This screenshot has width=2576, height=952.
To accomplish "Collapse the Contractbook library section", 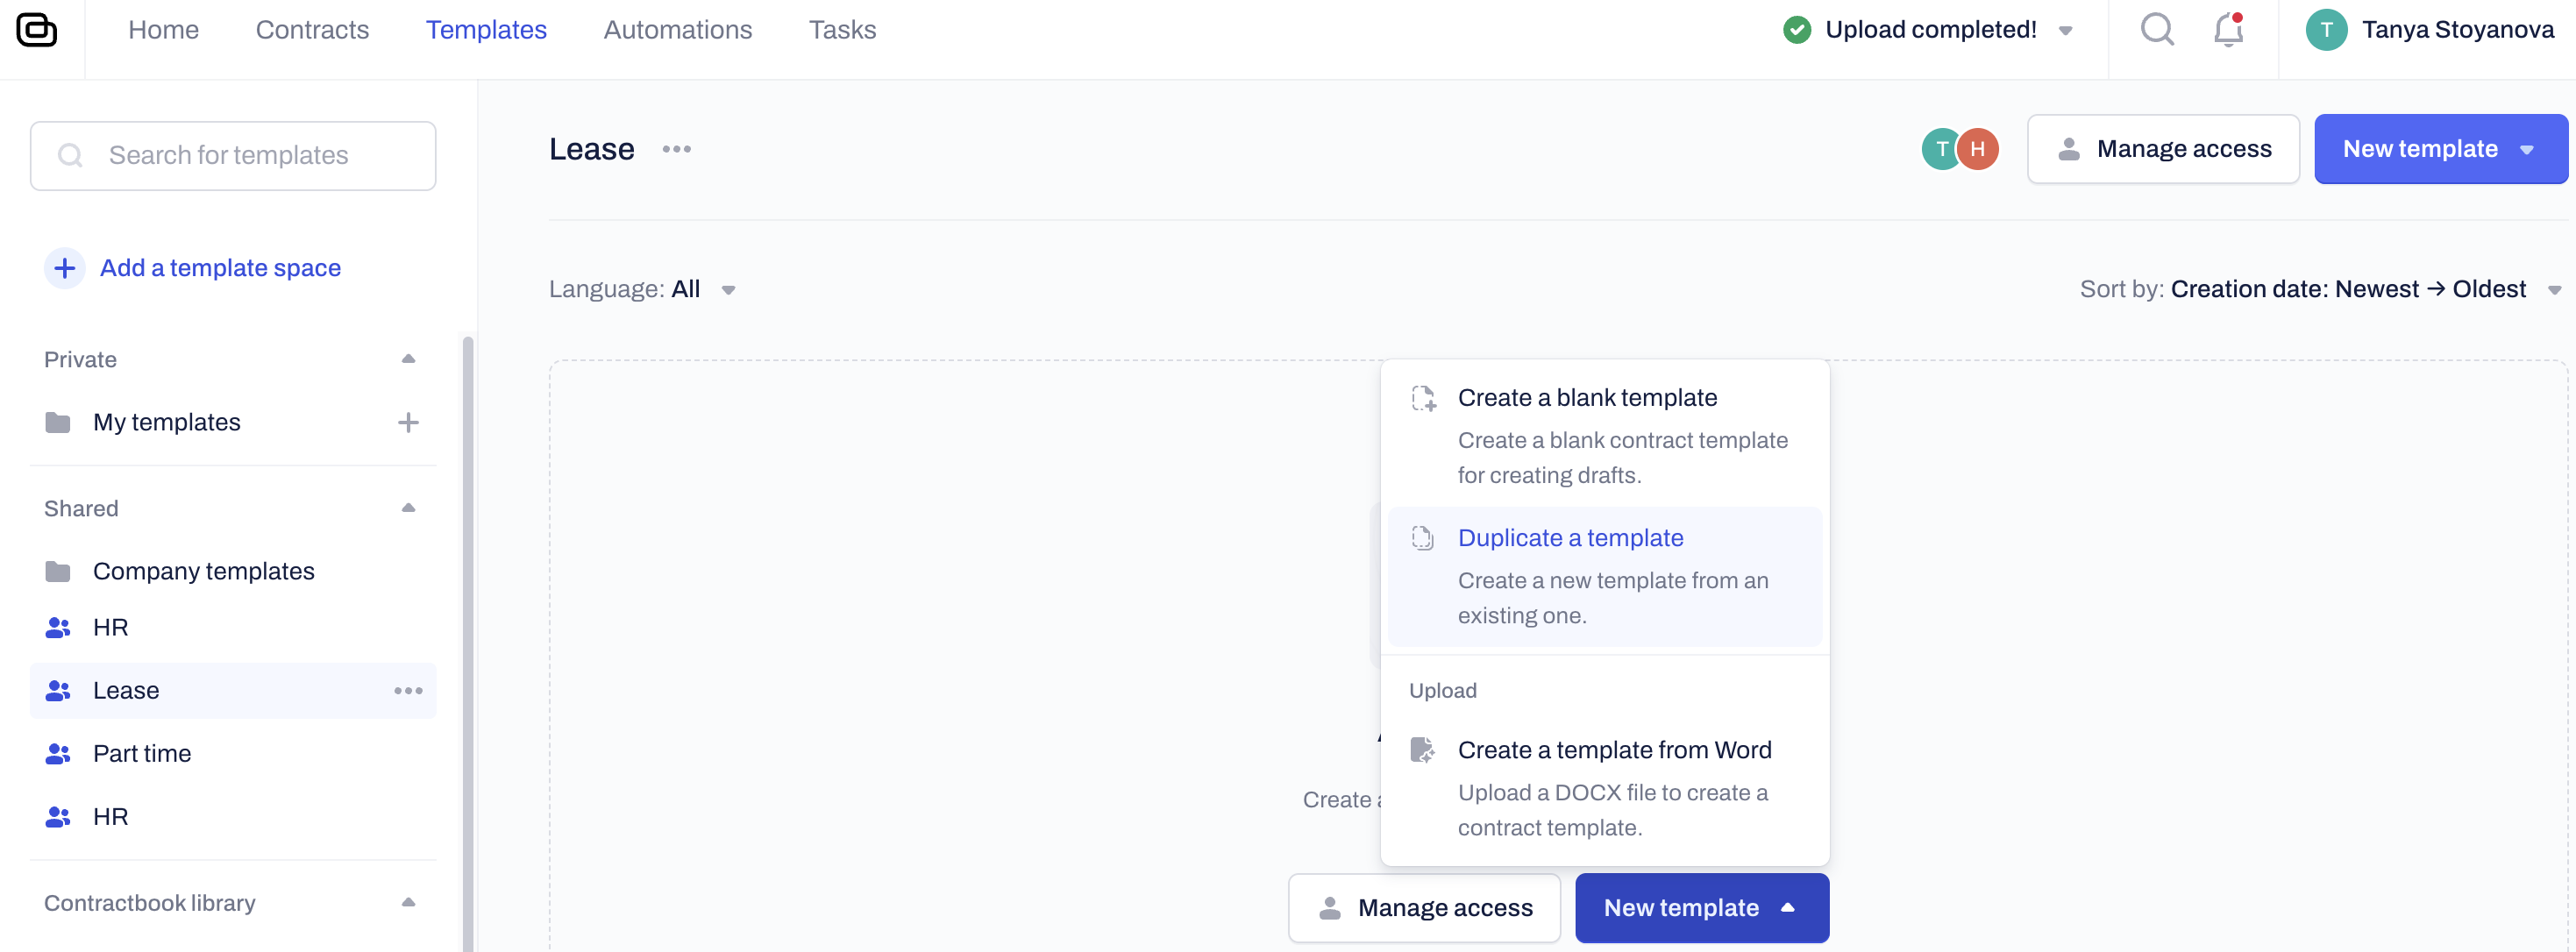I will [408, 903].
